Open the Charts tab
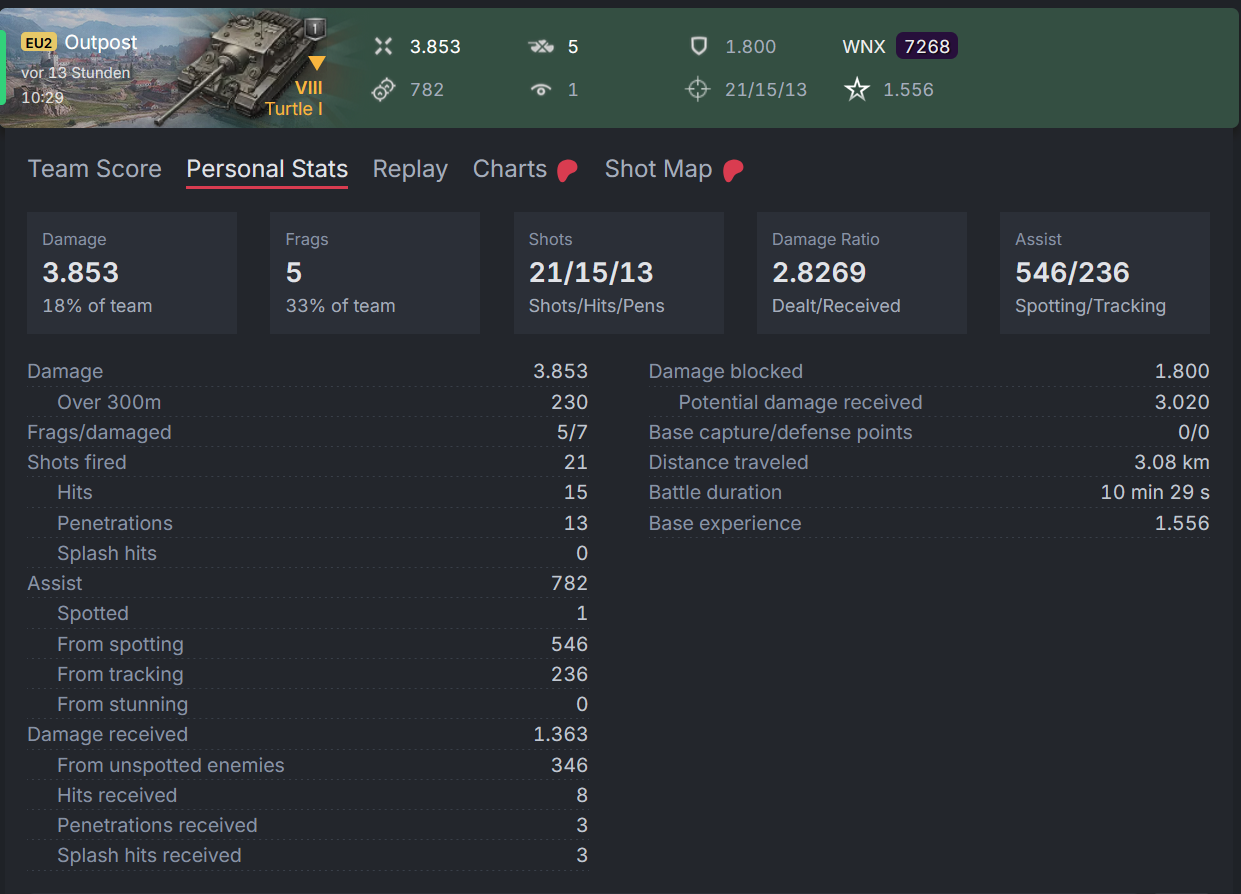Viewport: 1241px width, 894px height. pyautogui.click(x=510, y=169)
